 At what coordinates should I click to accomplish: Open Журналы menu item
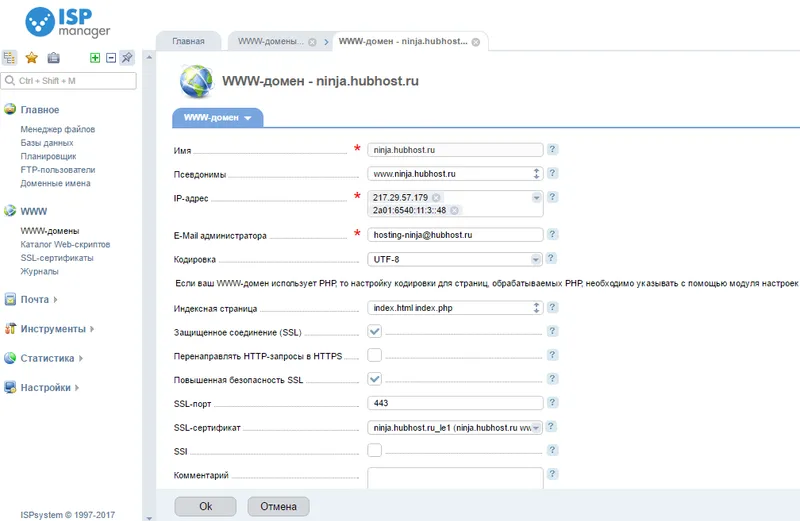(39, 271)
